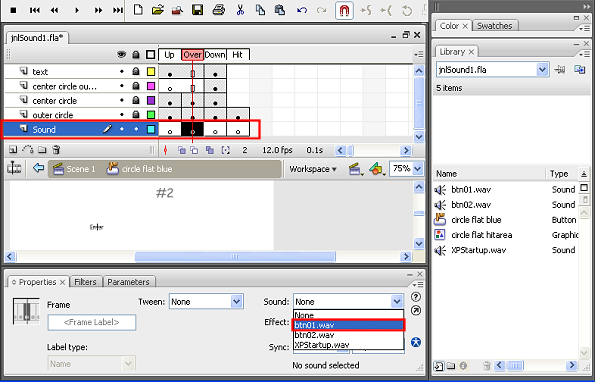The width and height of the screenshot is (595, 382).
Task: Click the Library pin current library icon
Action: click(560, 69)
